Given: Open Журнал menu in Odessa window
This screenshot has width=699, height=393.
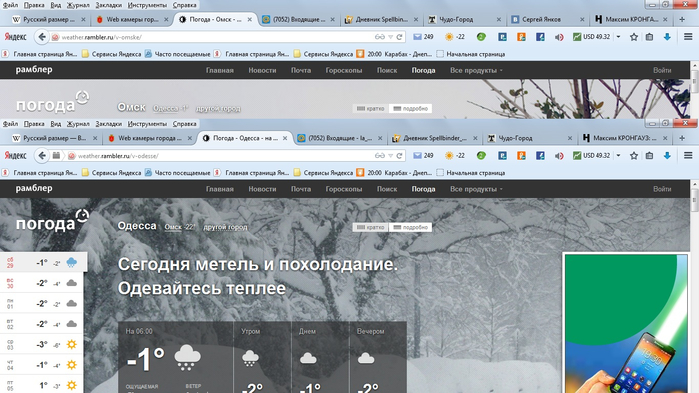Looking at the screenshot, I should (x=78, y=124).
